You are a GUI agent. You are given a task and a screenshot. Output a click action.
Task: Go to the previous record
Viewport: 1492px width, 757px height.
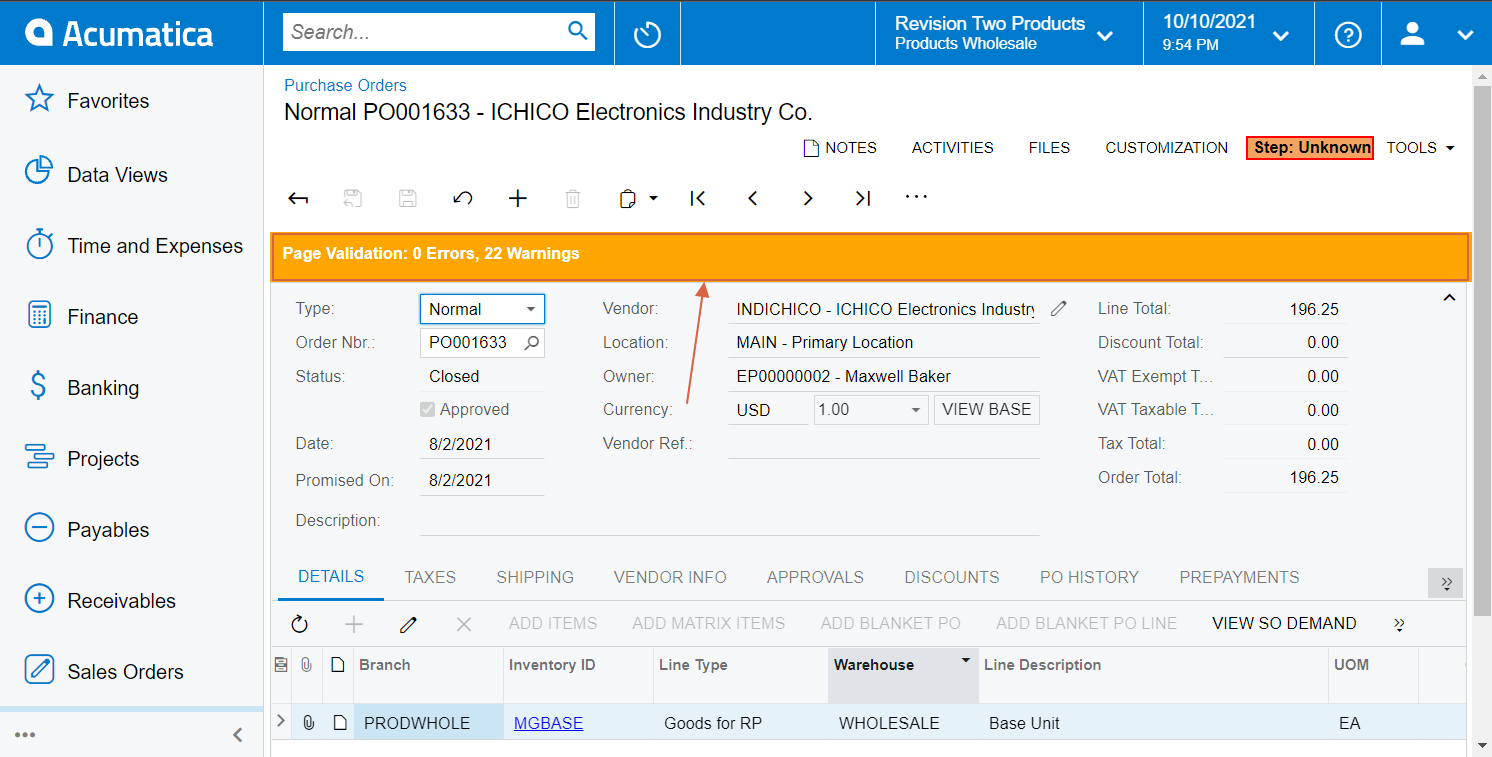pos(753,198)
